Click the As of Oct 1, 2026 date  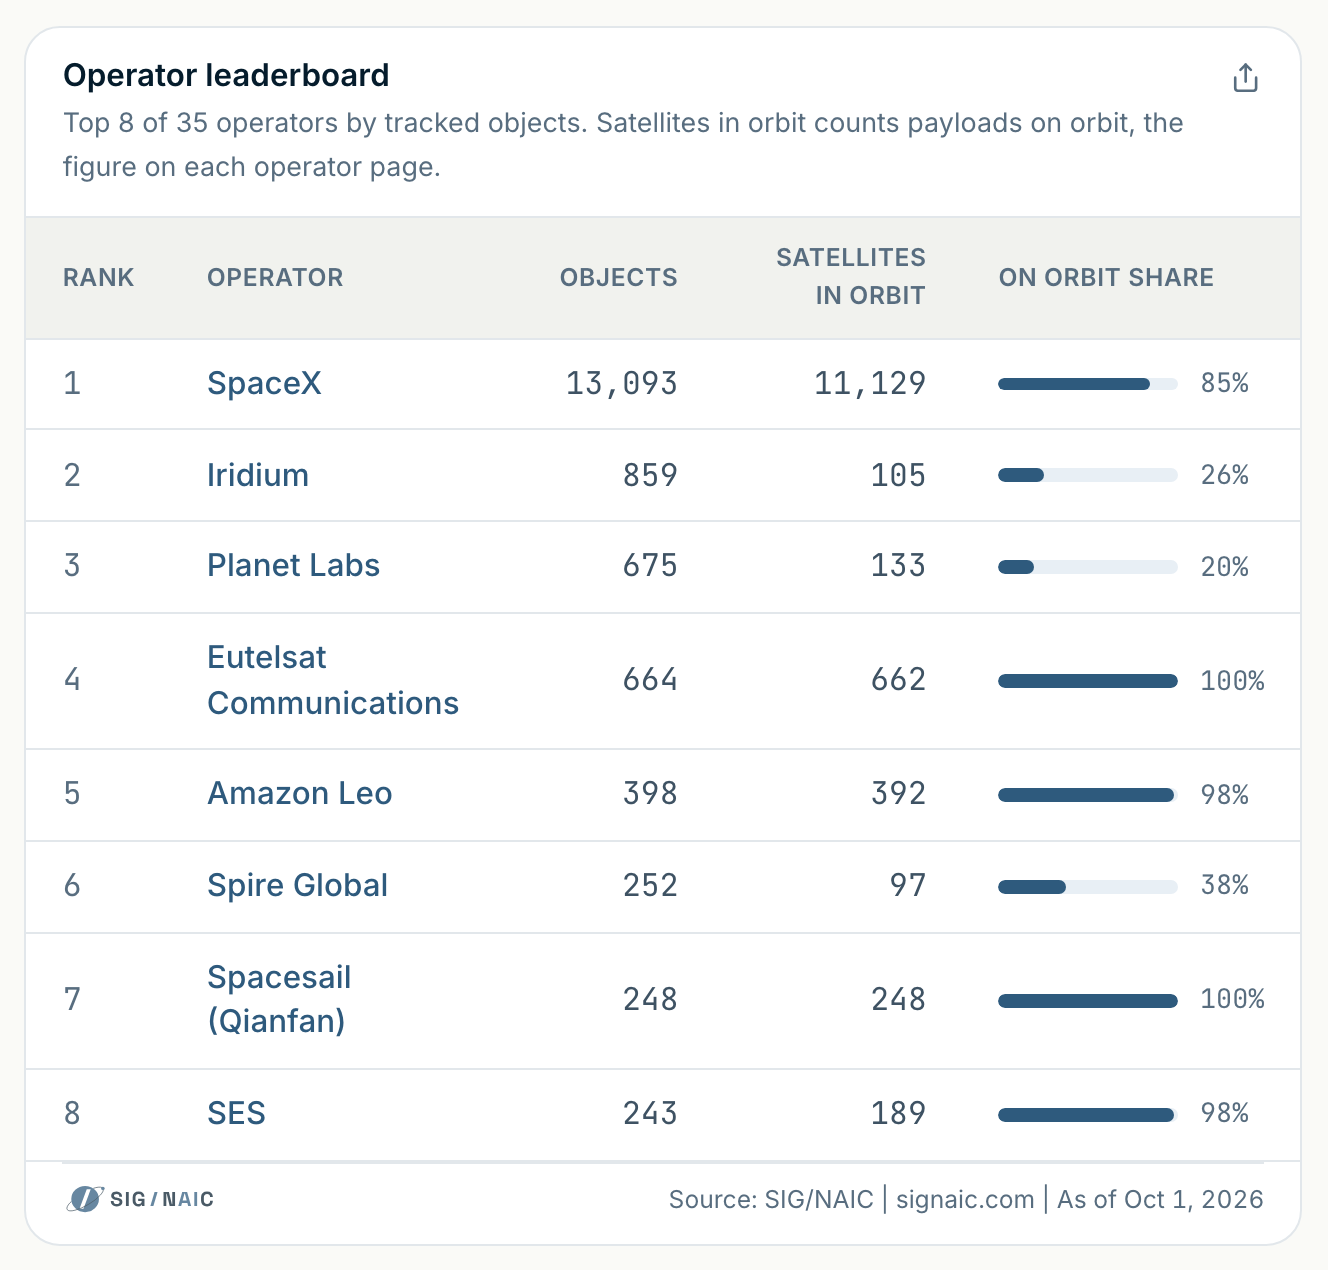point(1160,1199)
